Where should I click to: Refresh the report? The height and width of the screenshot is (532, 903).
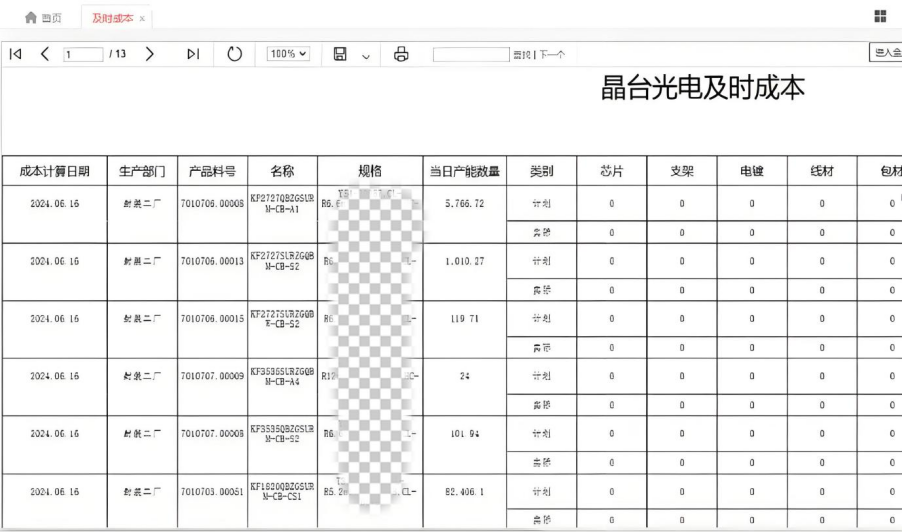tap(234, 54)
